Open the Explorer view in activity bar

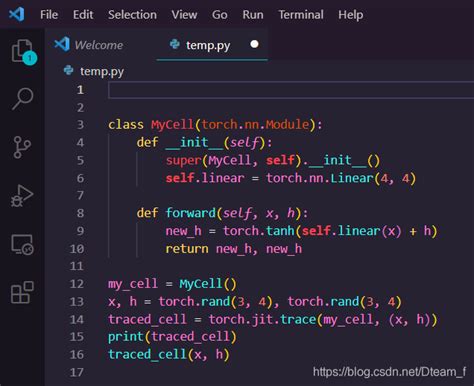pyautogui.click(x=22, y=52)
